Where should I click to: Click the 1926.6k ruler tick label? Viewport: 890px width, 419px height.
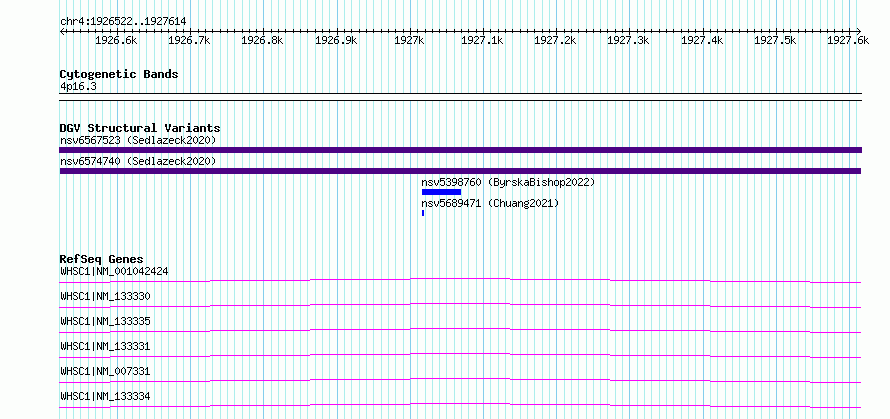coord(116,40)
